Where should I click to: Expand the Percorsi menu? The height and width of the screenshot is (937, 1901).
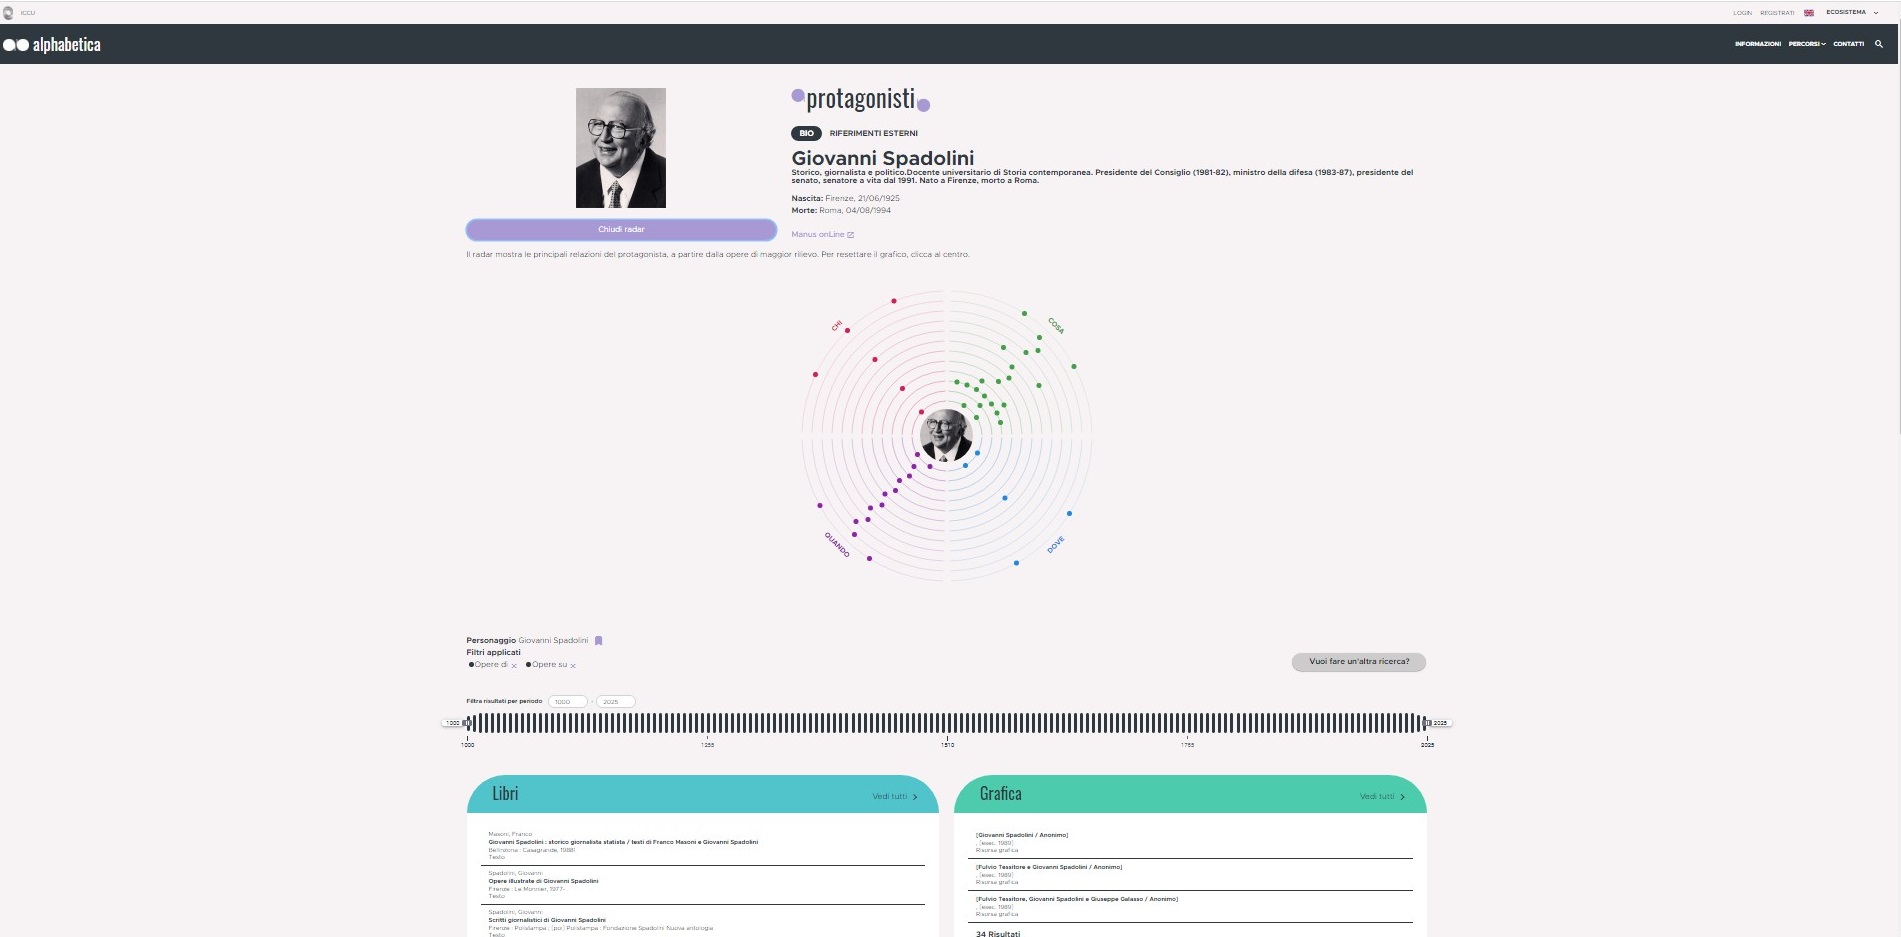1806,44
